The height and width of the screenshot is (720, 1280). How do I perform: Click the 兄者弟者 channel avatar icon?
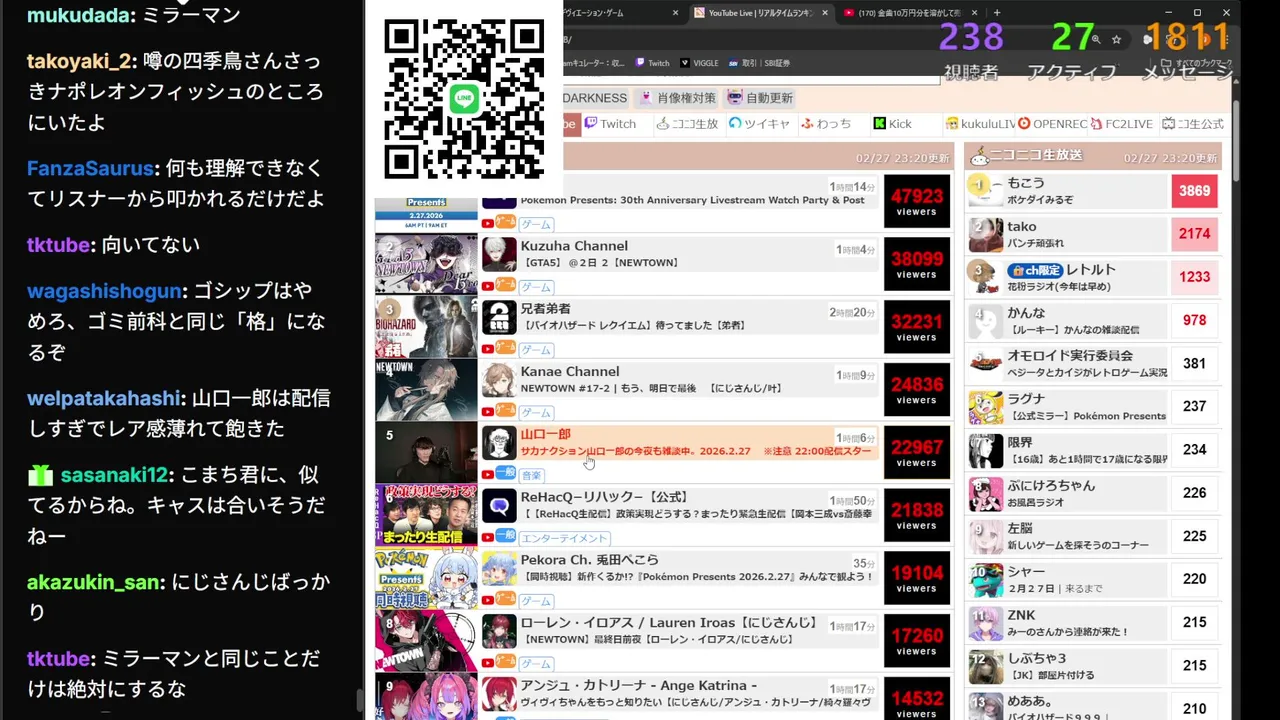coord(499,317)
